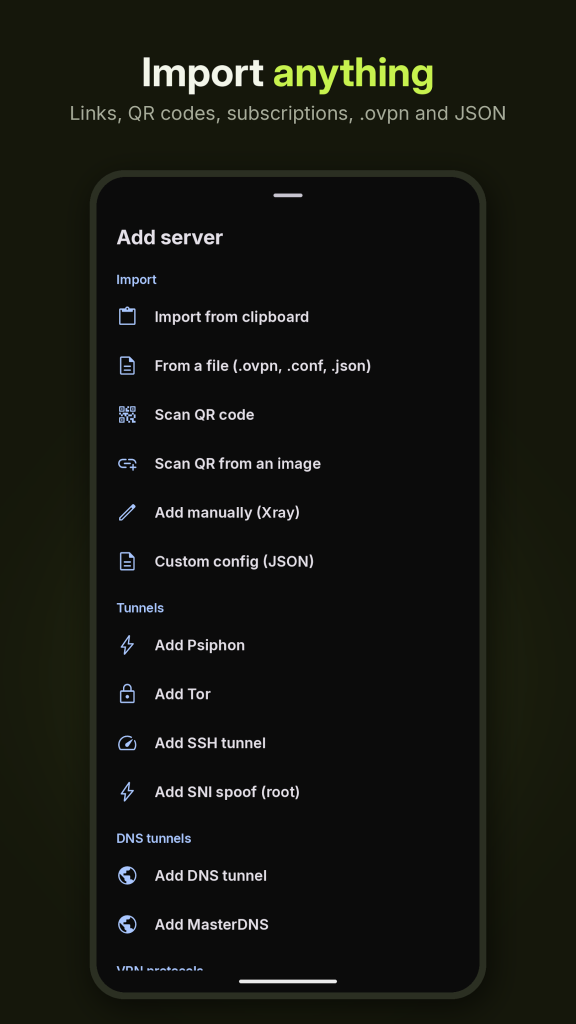Viewport: 576px width, 1024px height.
Task: Select Scan QR from an image
Action: tap(288, 464)
